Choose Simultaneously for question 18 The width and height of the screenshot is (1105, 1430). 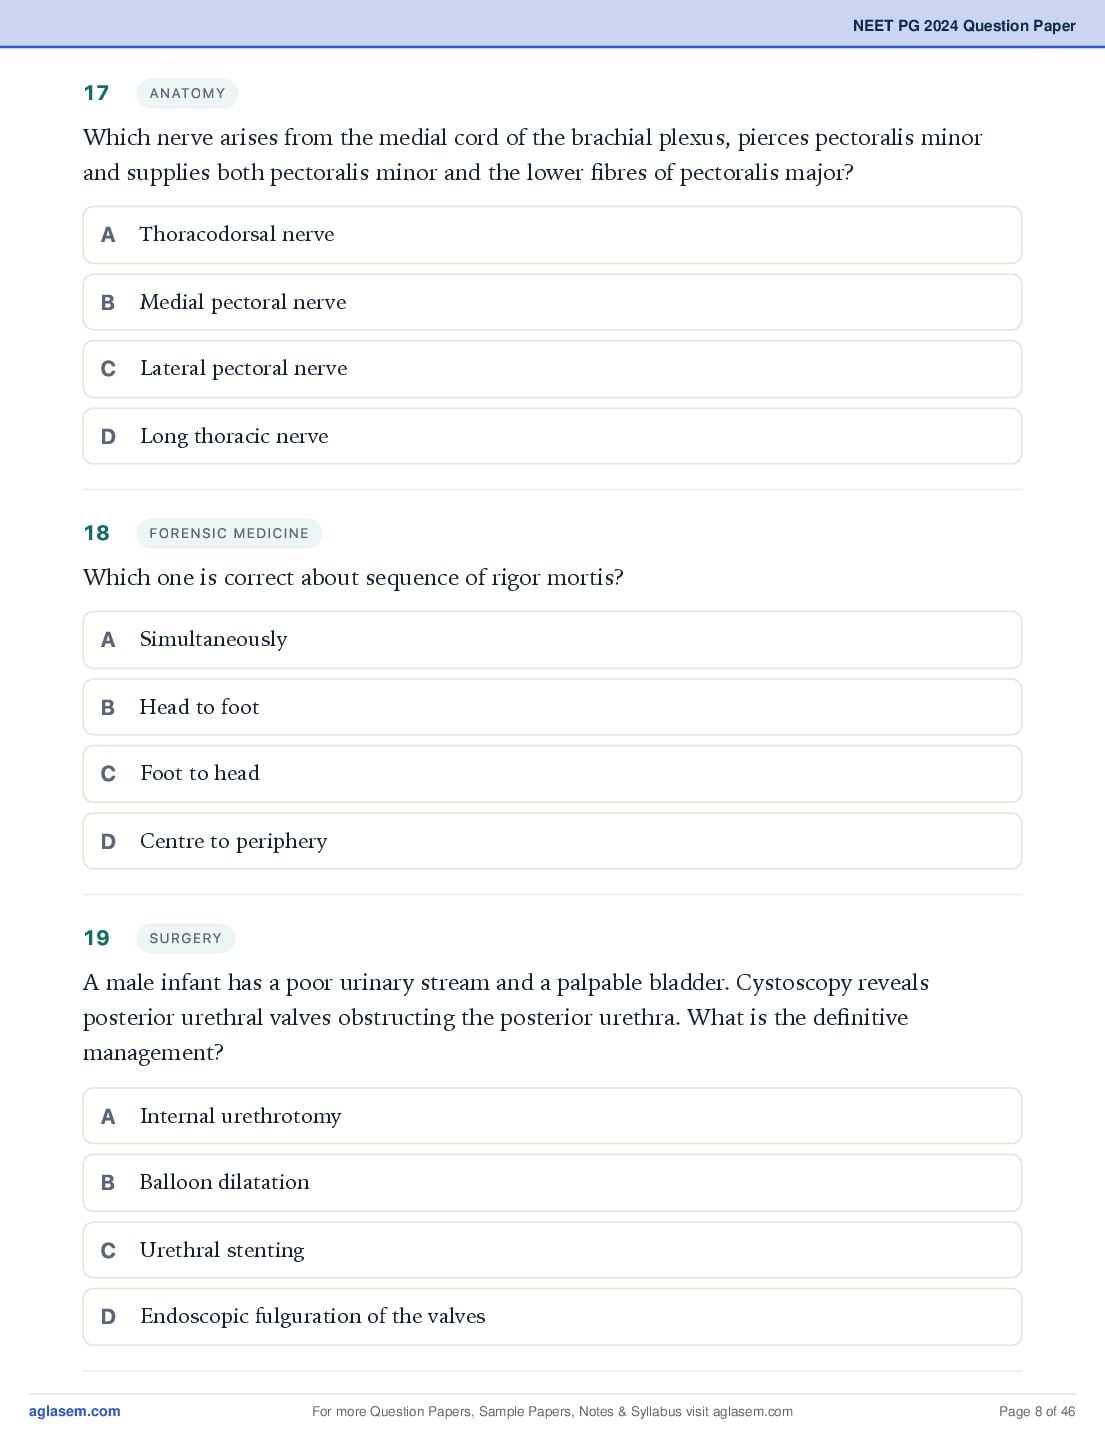552,640
